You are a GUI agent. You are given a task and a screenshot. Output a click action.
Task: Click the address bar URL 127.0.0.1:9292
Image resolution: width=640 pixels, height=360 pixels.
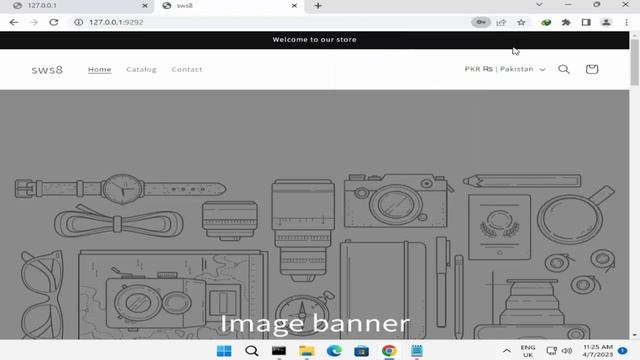(x=116, y=22)
